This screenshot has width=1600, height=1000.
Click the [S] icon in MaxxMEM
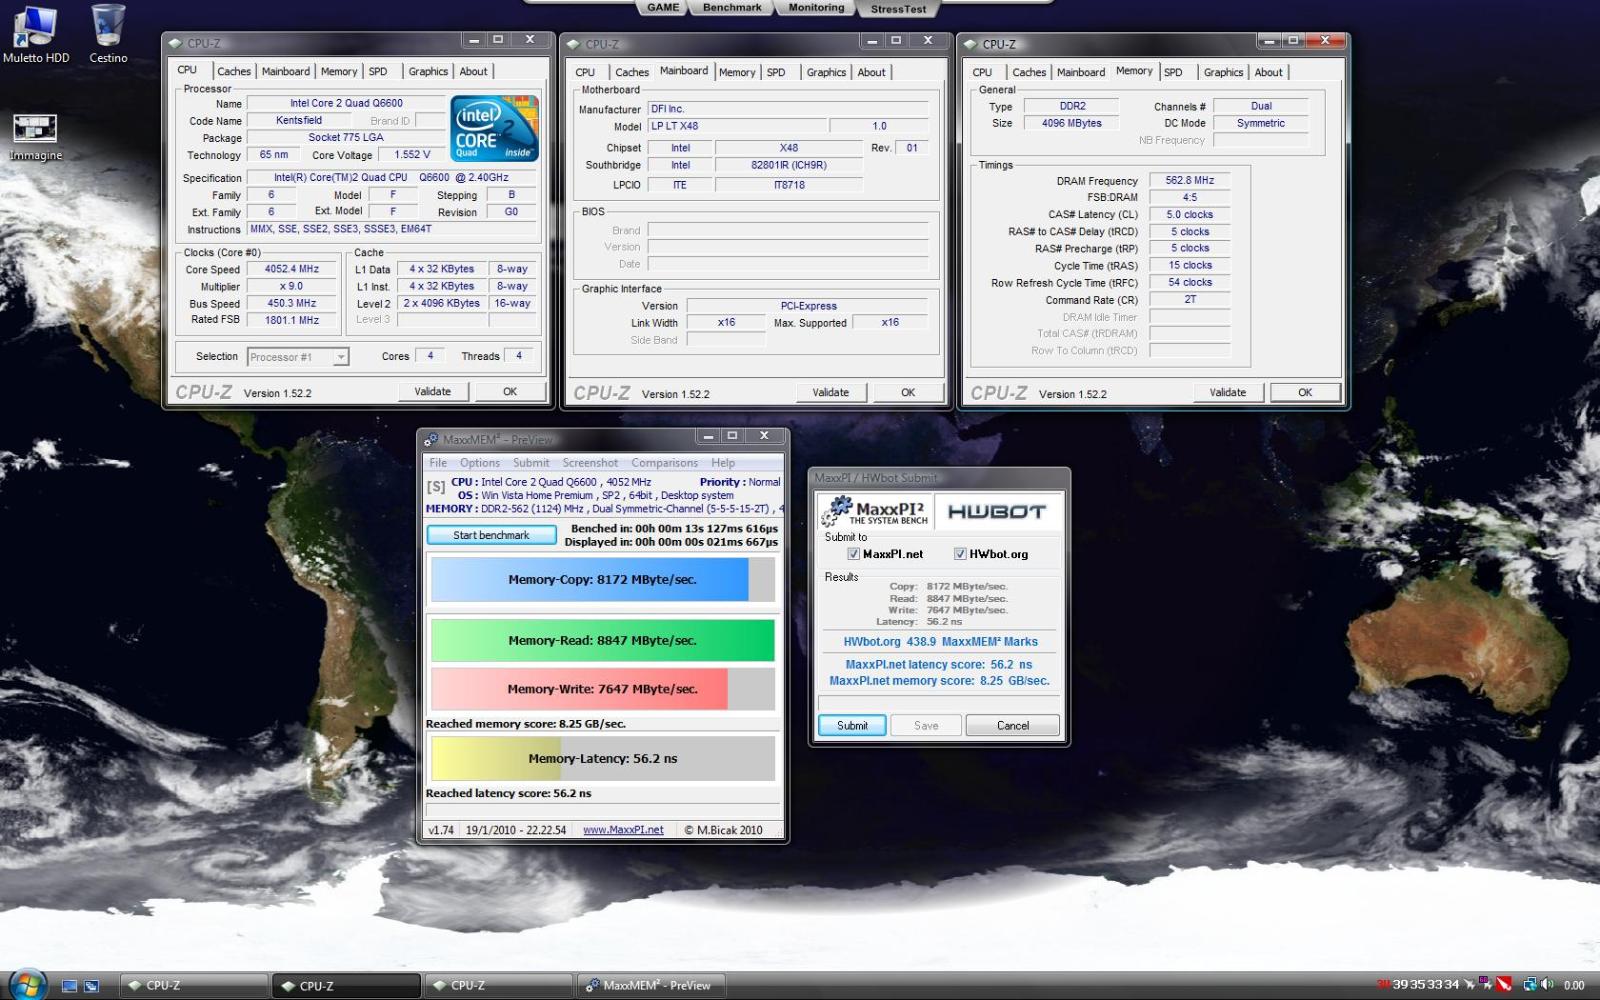[x=436, y=487]
